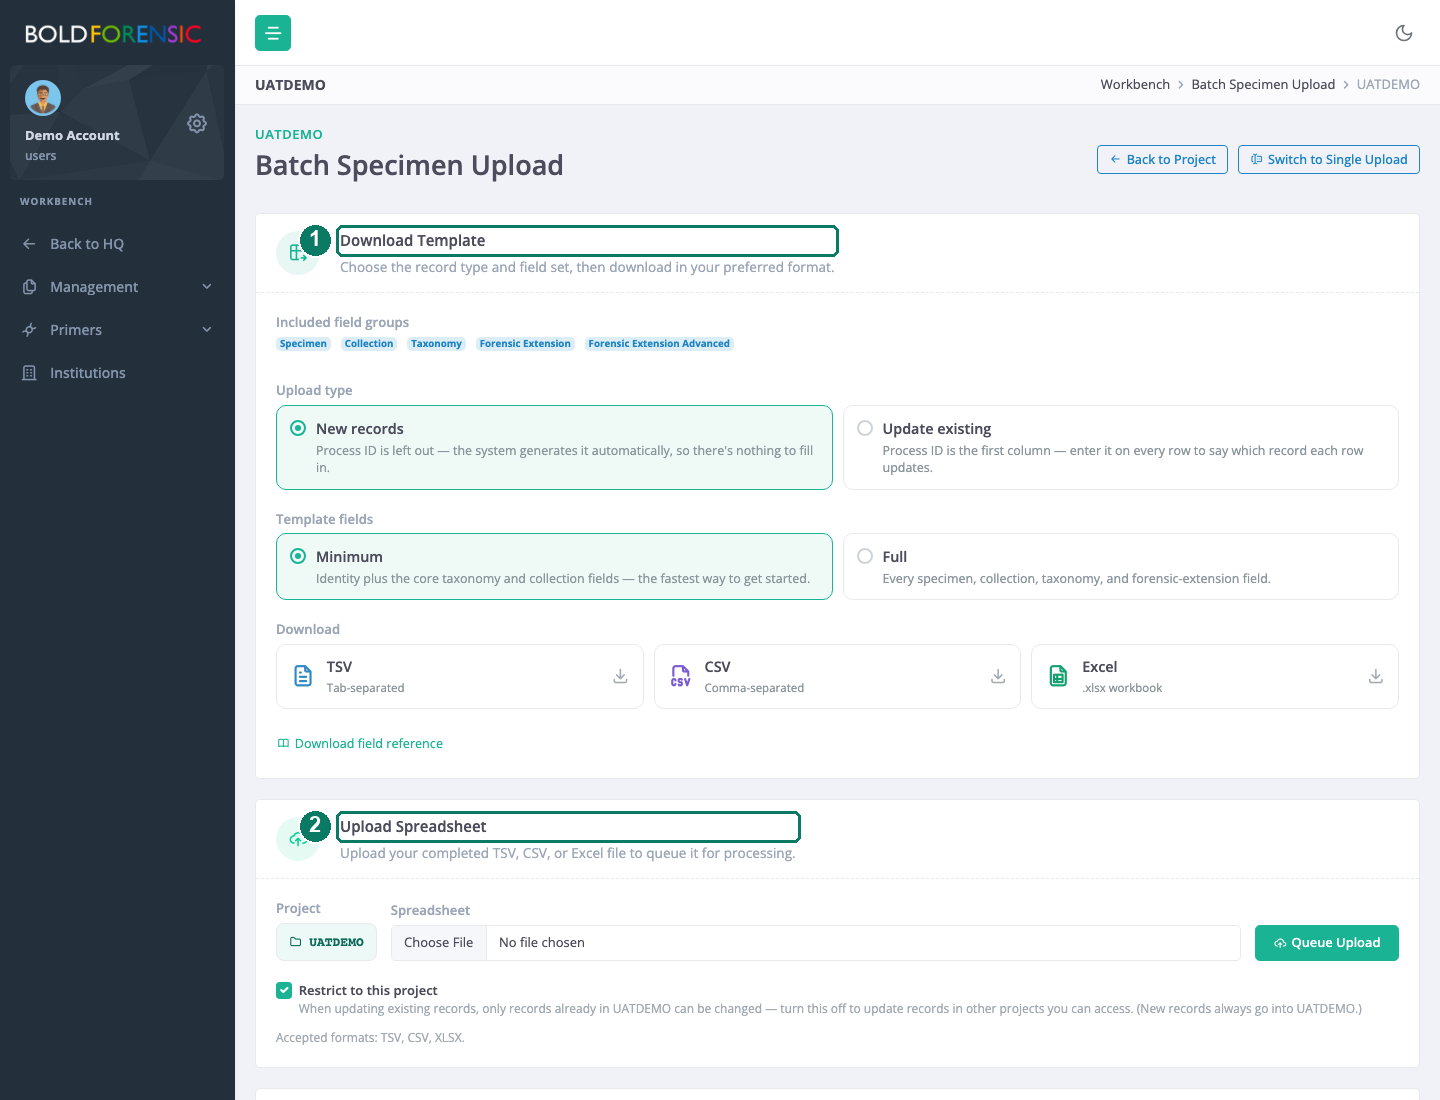Click 'Accepted formats: TSV, CSV, XLSX.' text
1440x1100 pixels.
click(370, 1037)
